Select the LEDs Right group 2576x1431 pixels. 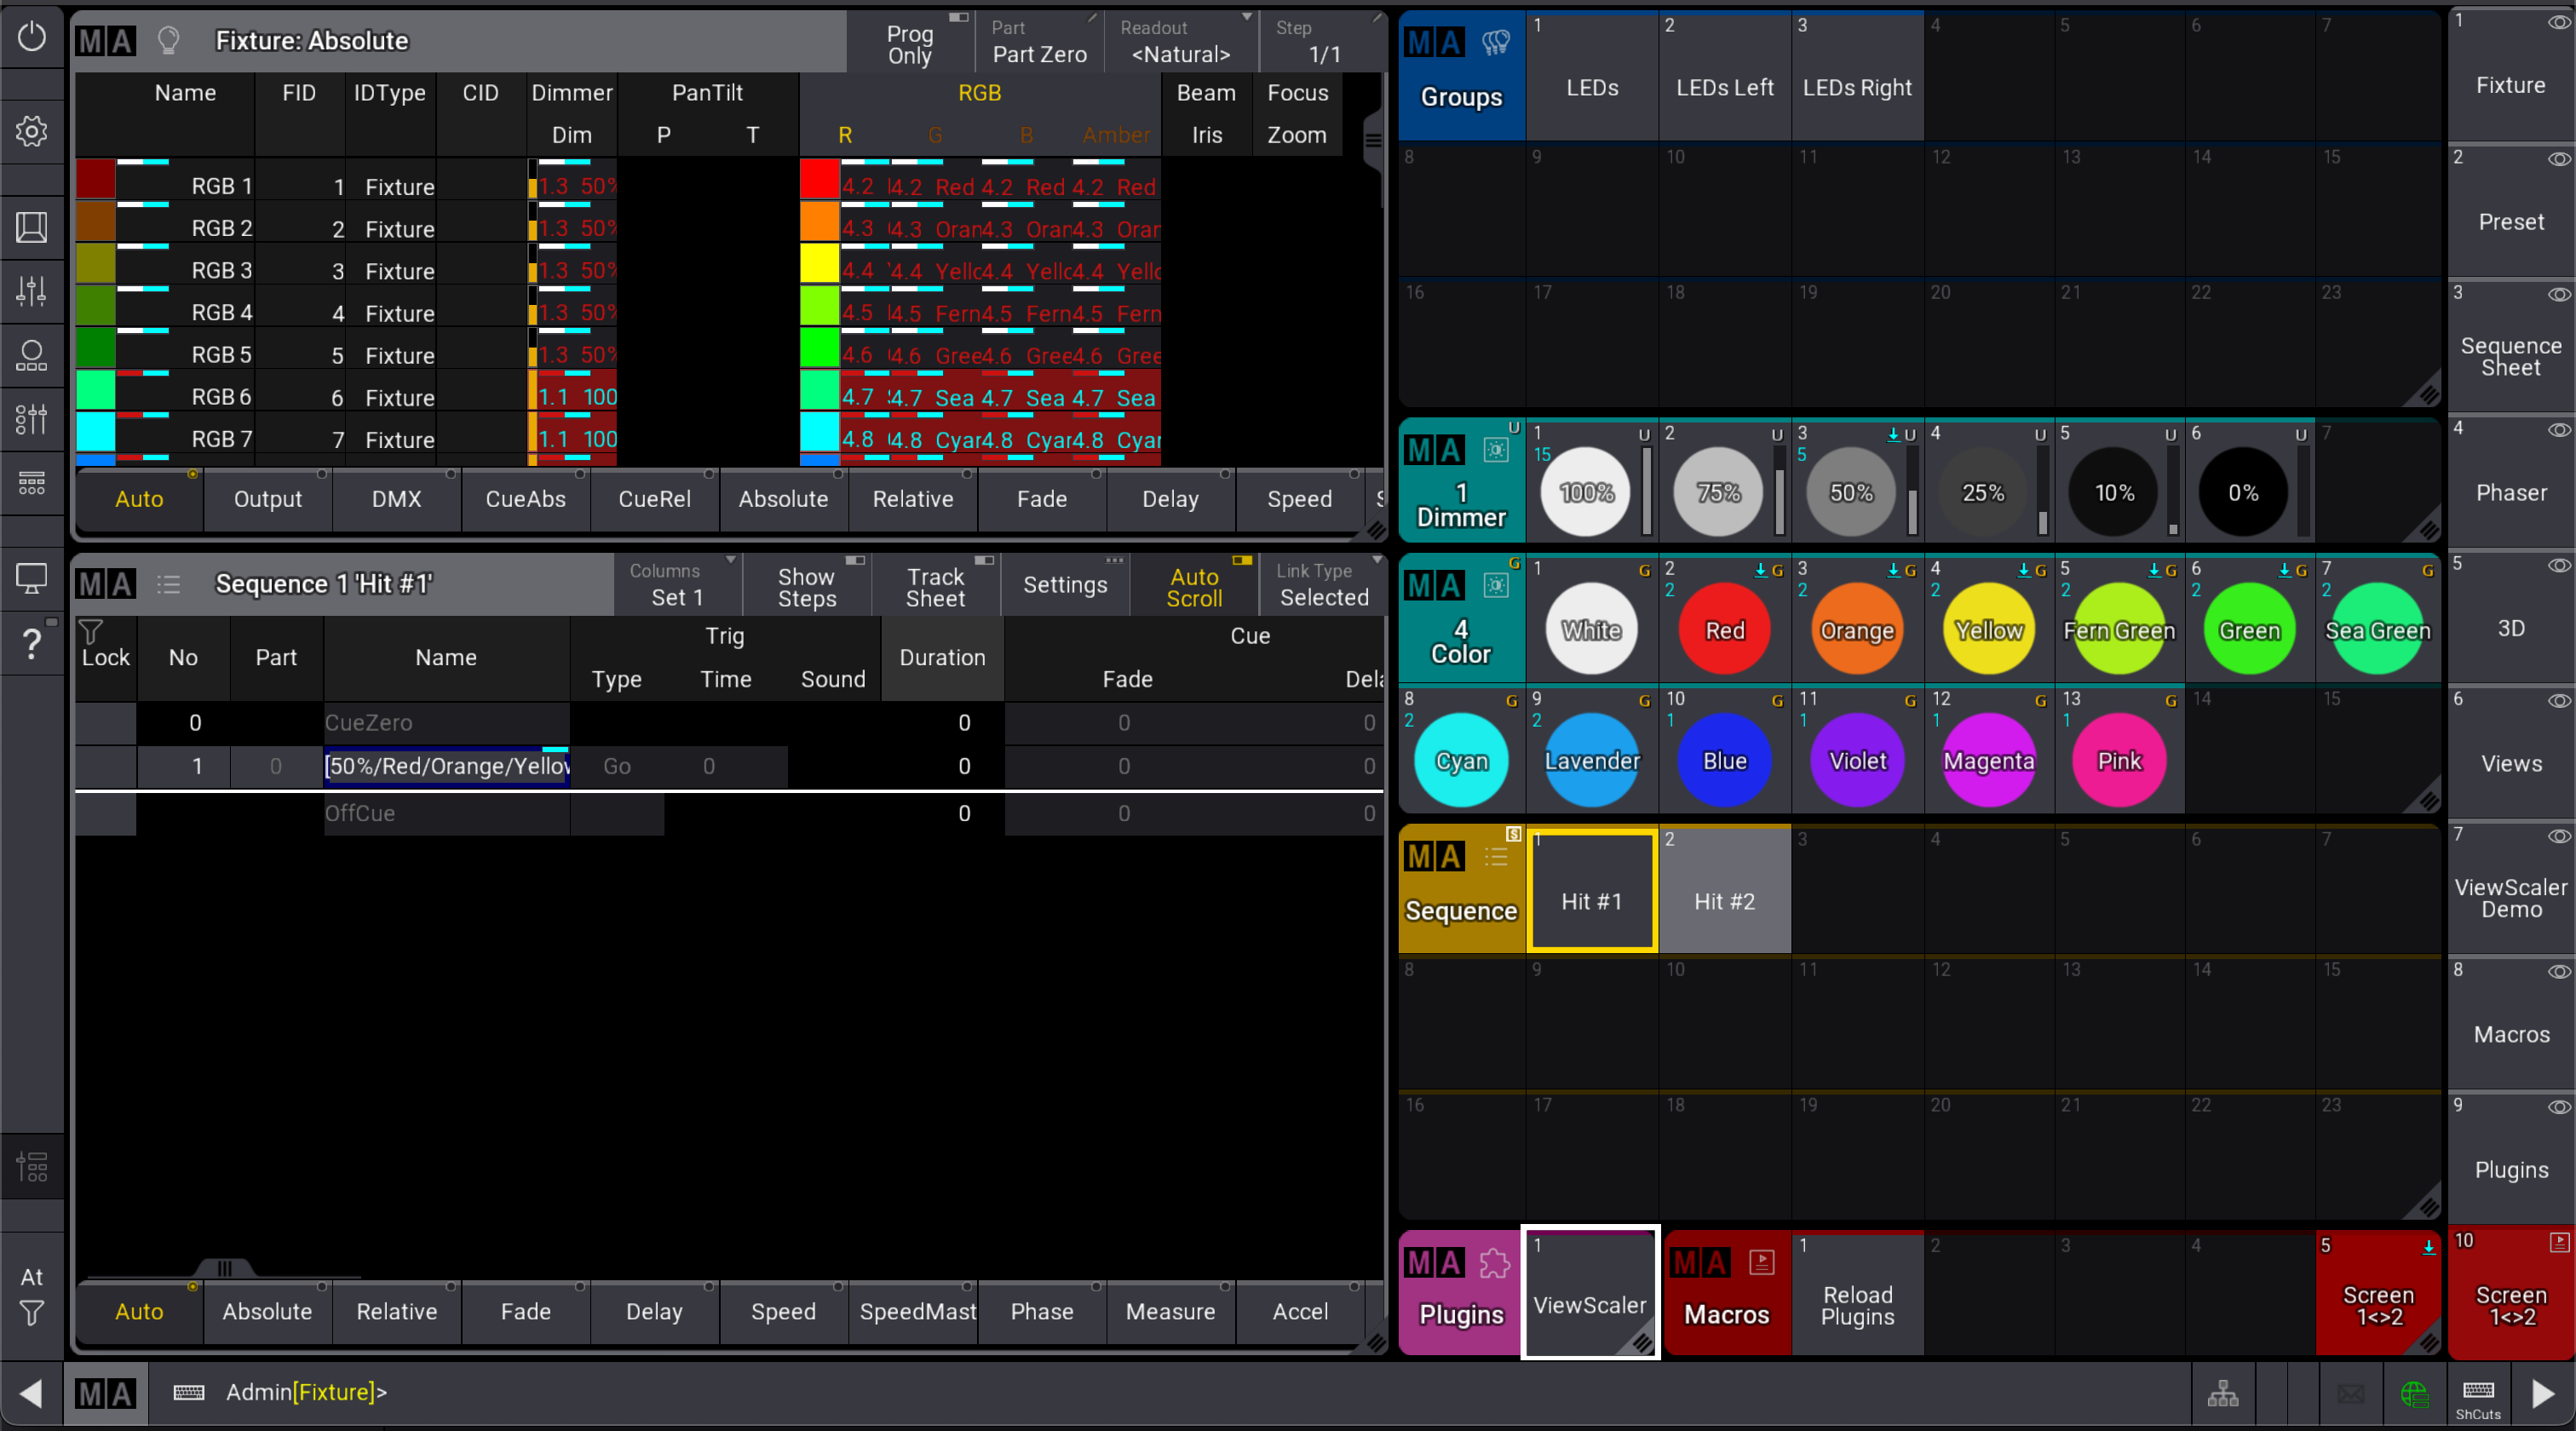(x=1857, y=75)
